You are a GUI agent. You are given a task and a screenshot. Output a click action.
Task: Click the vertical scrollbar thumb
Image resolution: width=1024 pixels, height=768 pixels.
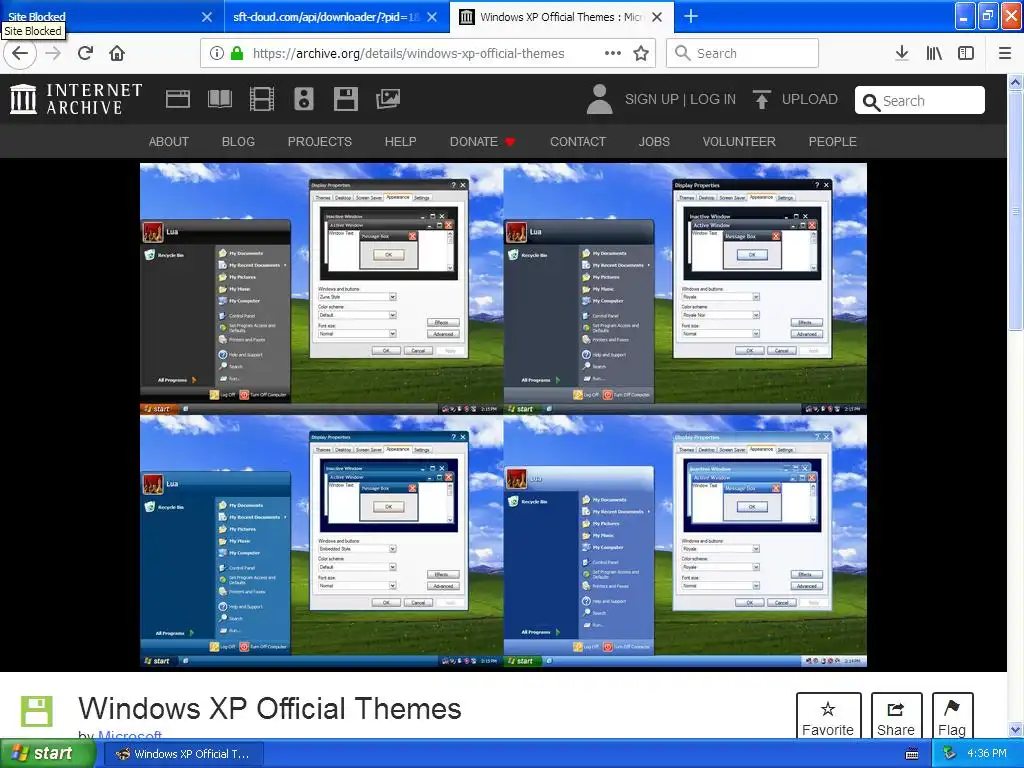(x=1016, y=210)
